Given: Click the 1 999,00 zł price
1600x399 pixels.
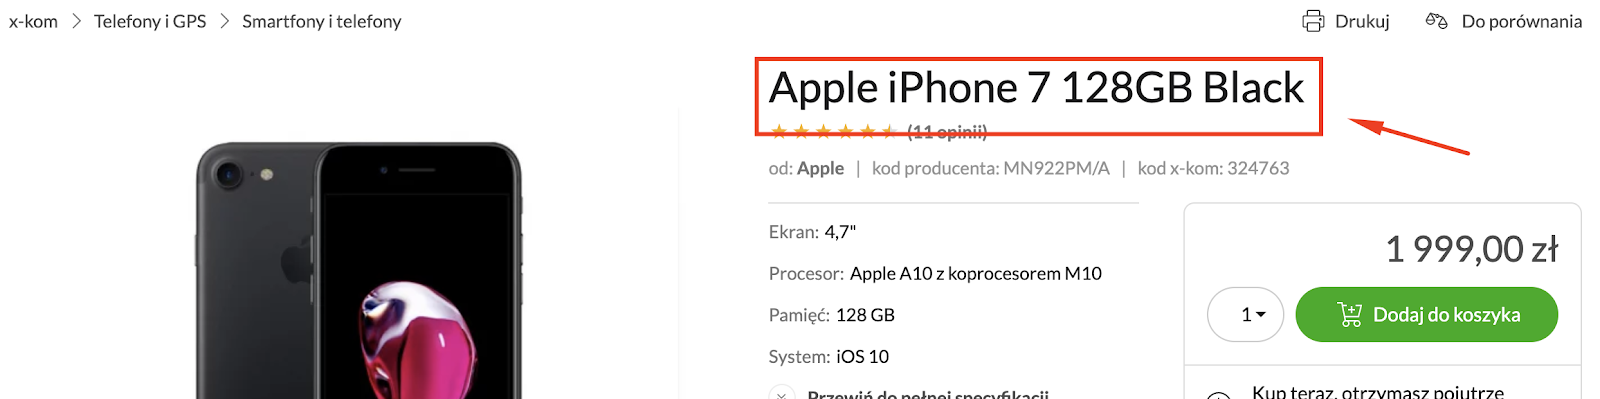Looking at the screenshot, I should point(1471,249).
